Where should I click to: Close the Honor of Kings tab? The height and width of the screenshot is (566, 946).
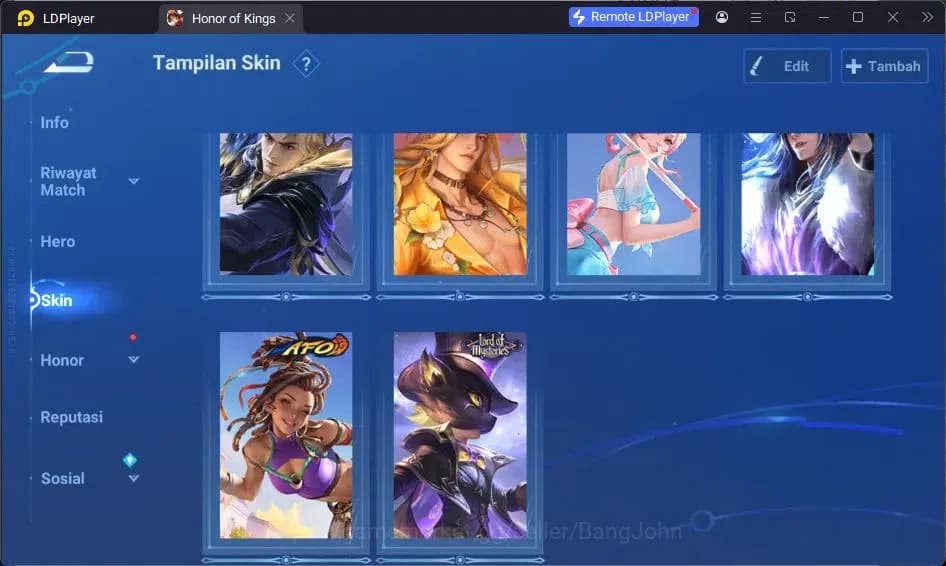(x=290, y=18)
